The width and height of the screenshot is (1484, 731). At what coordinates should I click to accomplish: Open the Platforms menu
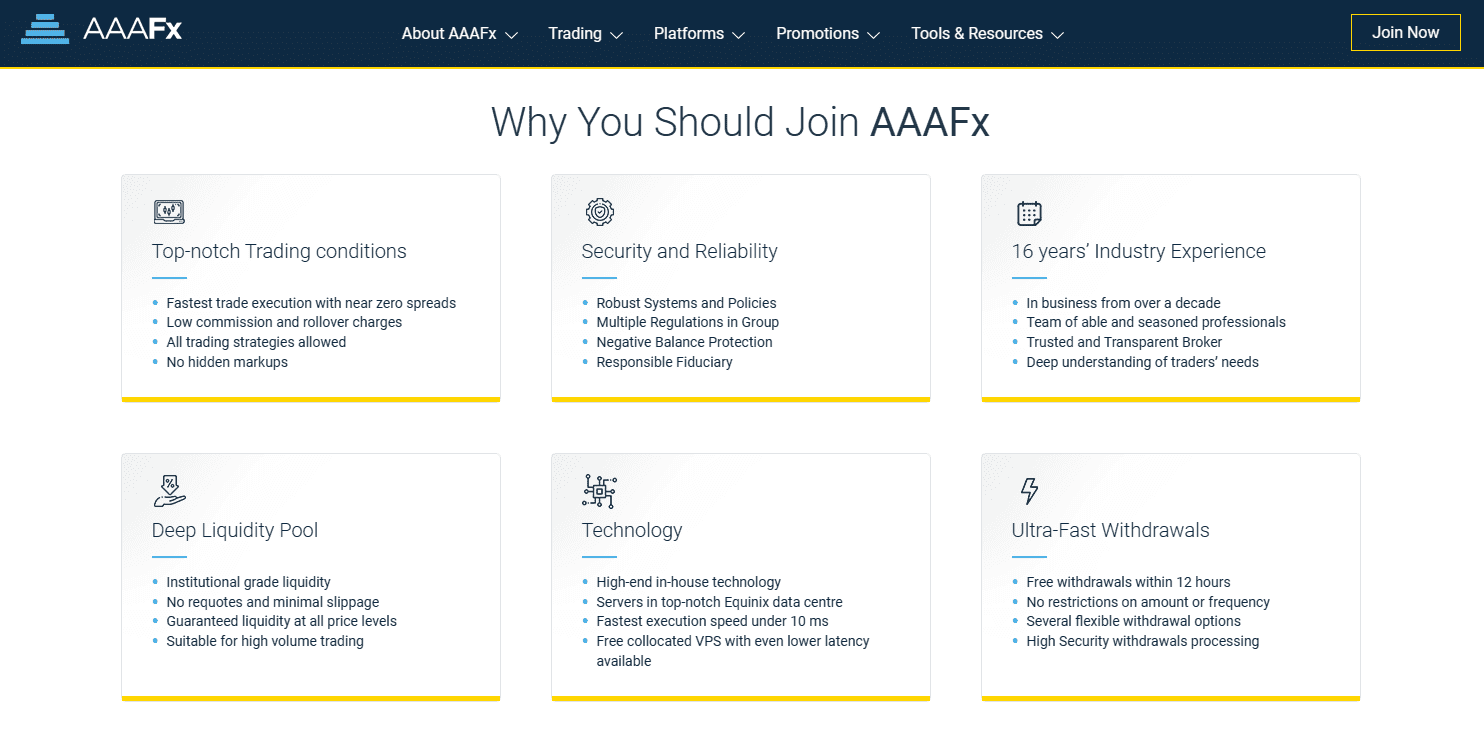point(699,33)
